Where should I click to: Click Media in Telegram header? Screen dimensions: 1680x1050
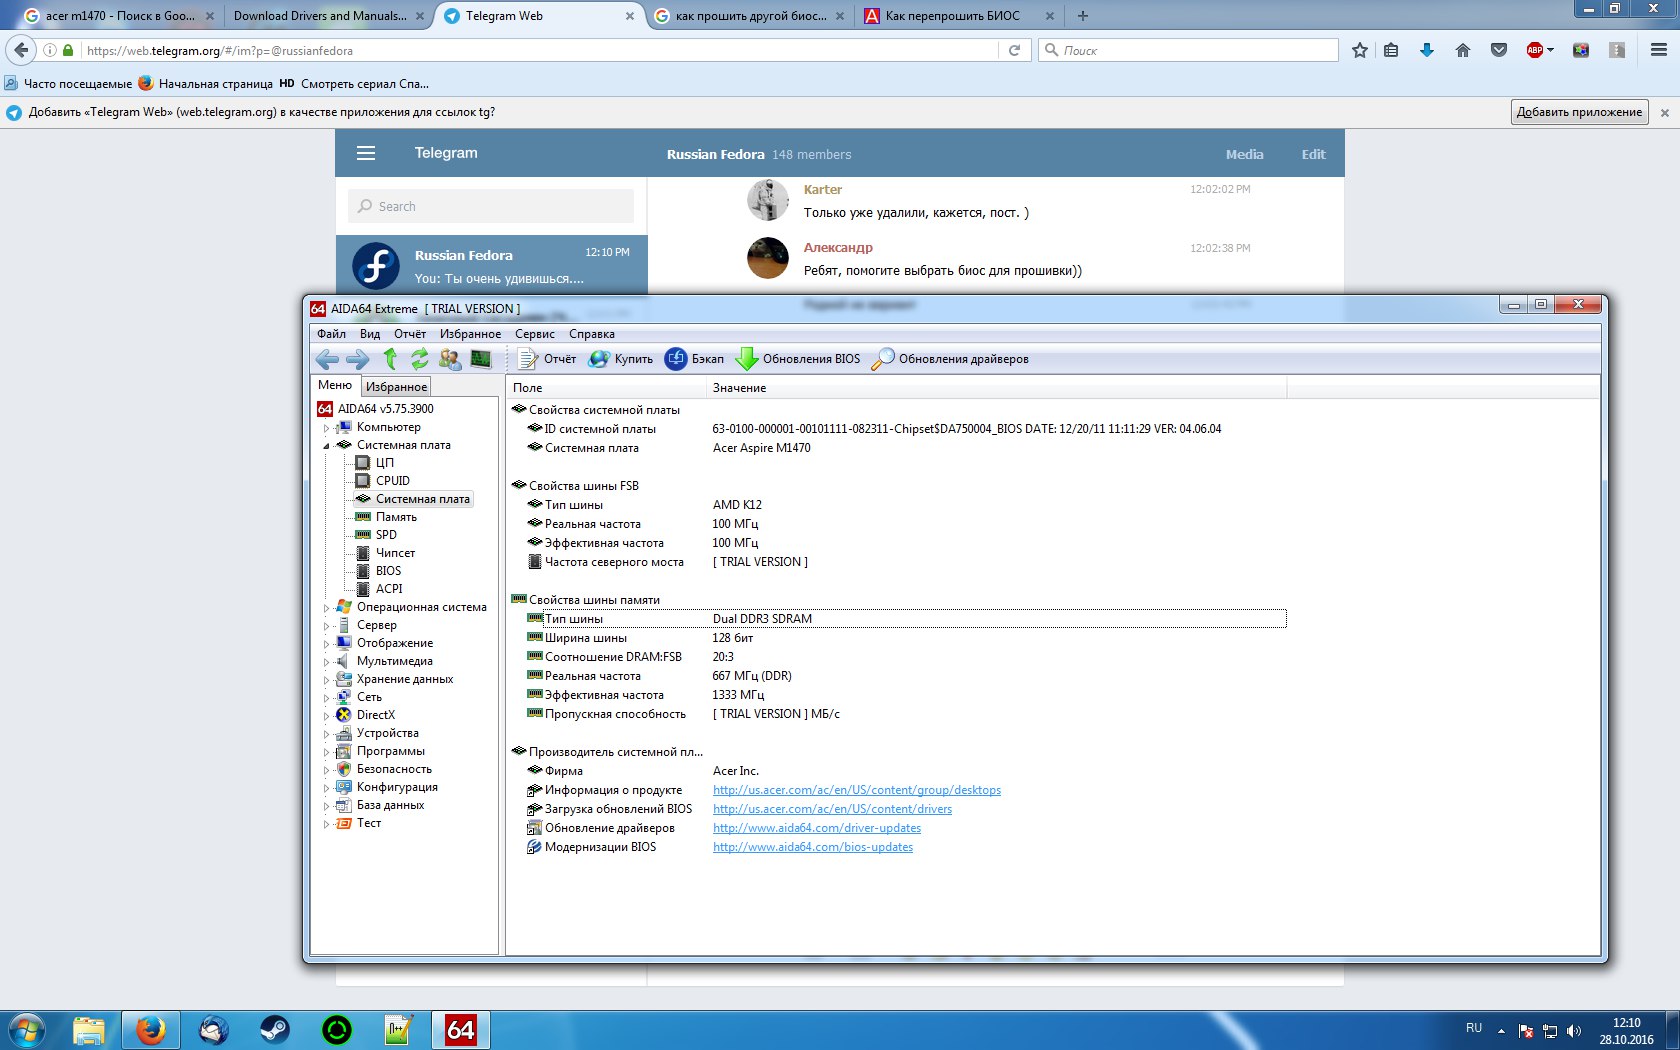[x=1244, y=154]
